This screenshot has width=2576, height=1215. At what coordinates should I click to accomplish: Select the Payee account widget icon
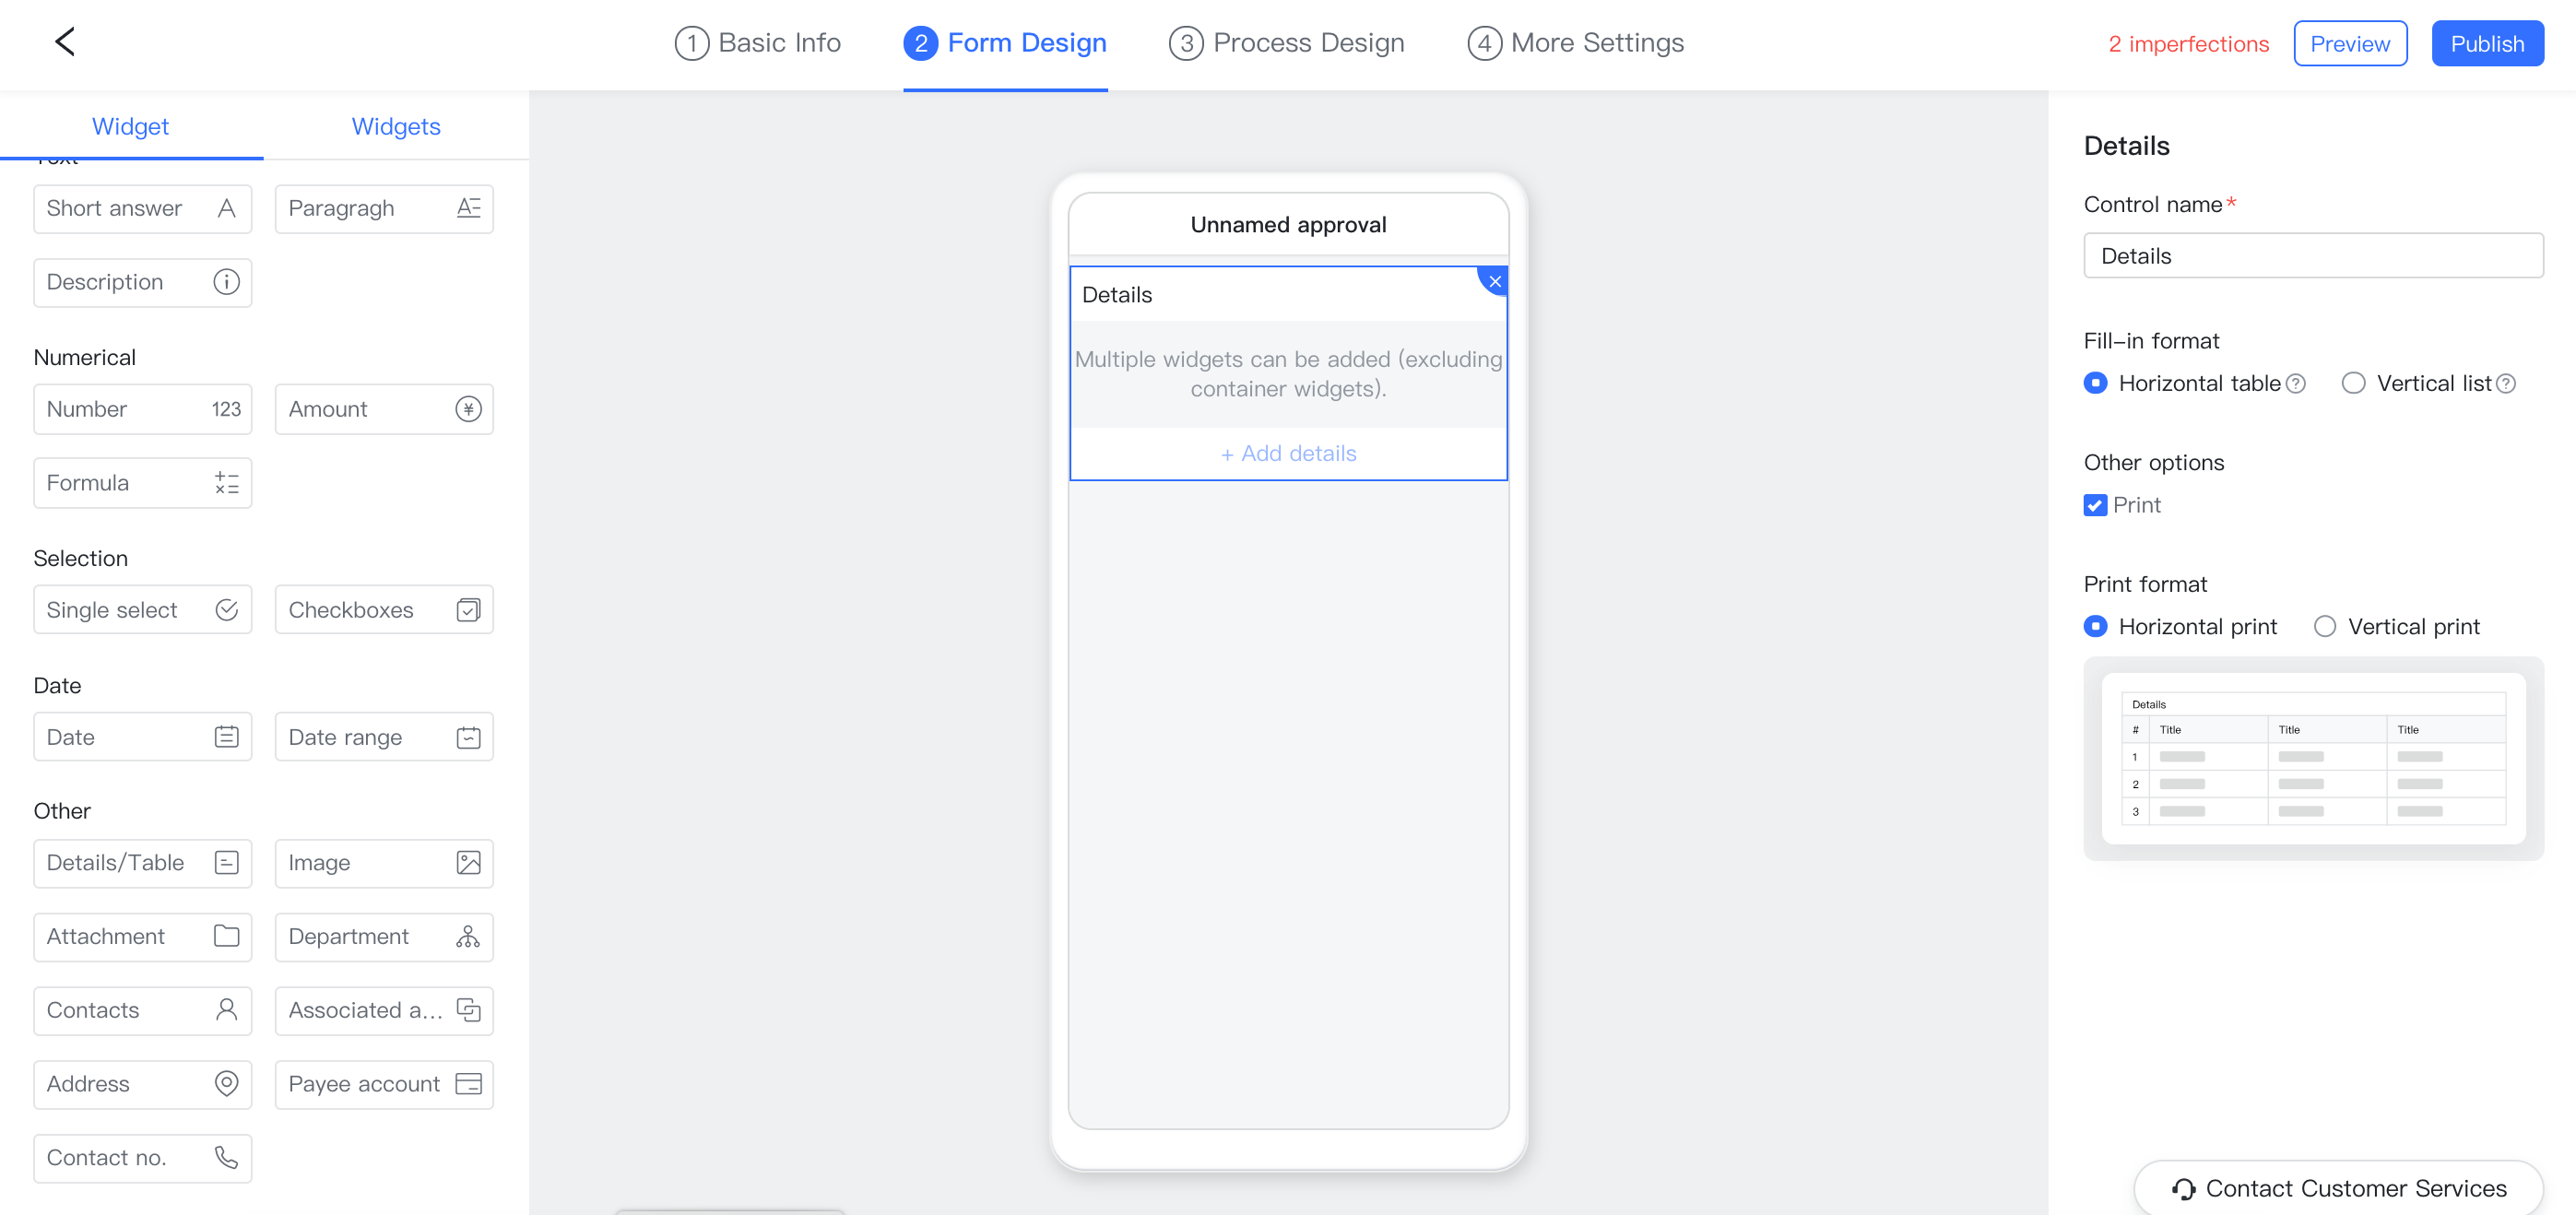pos(468,1084)
